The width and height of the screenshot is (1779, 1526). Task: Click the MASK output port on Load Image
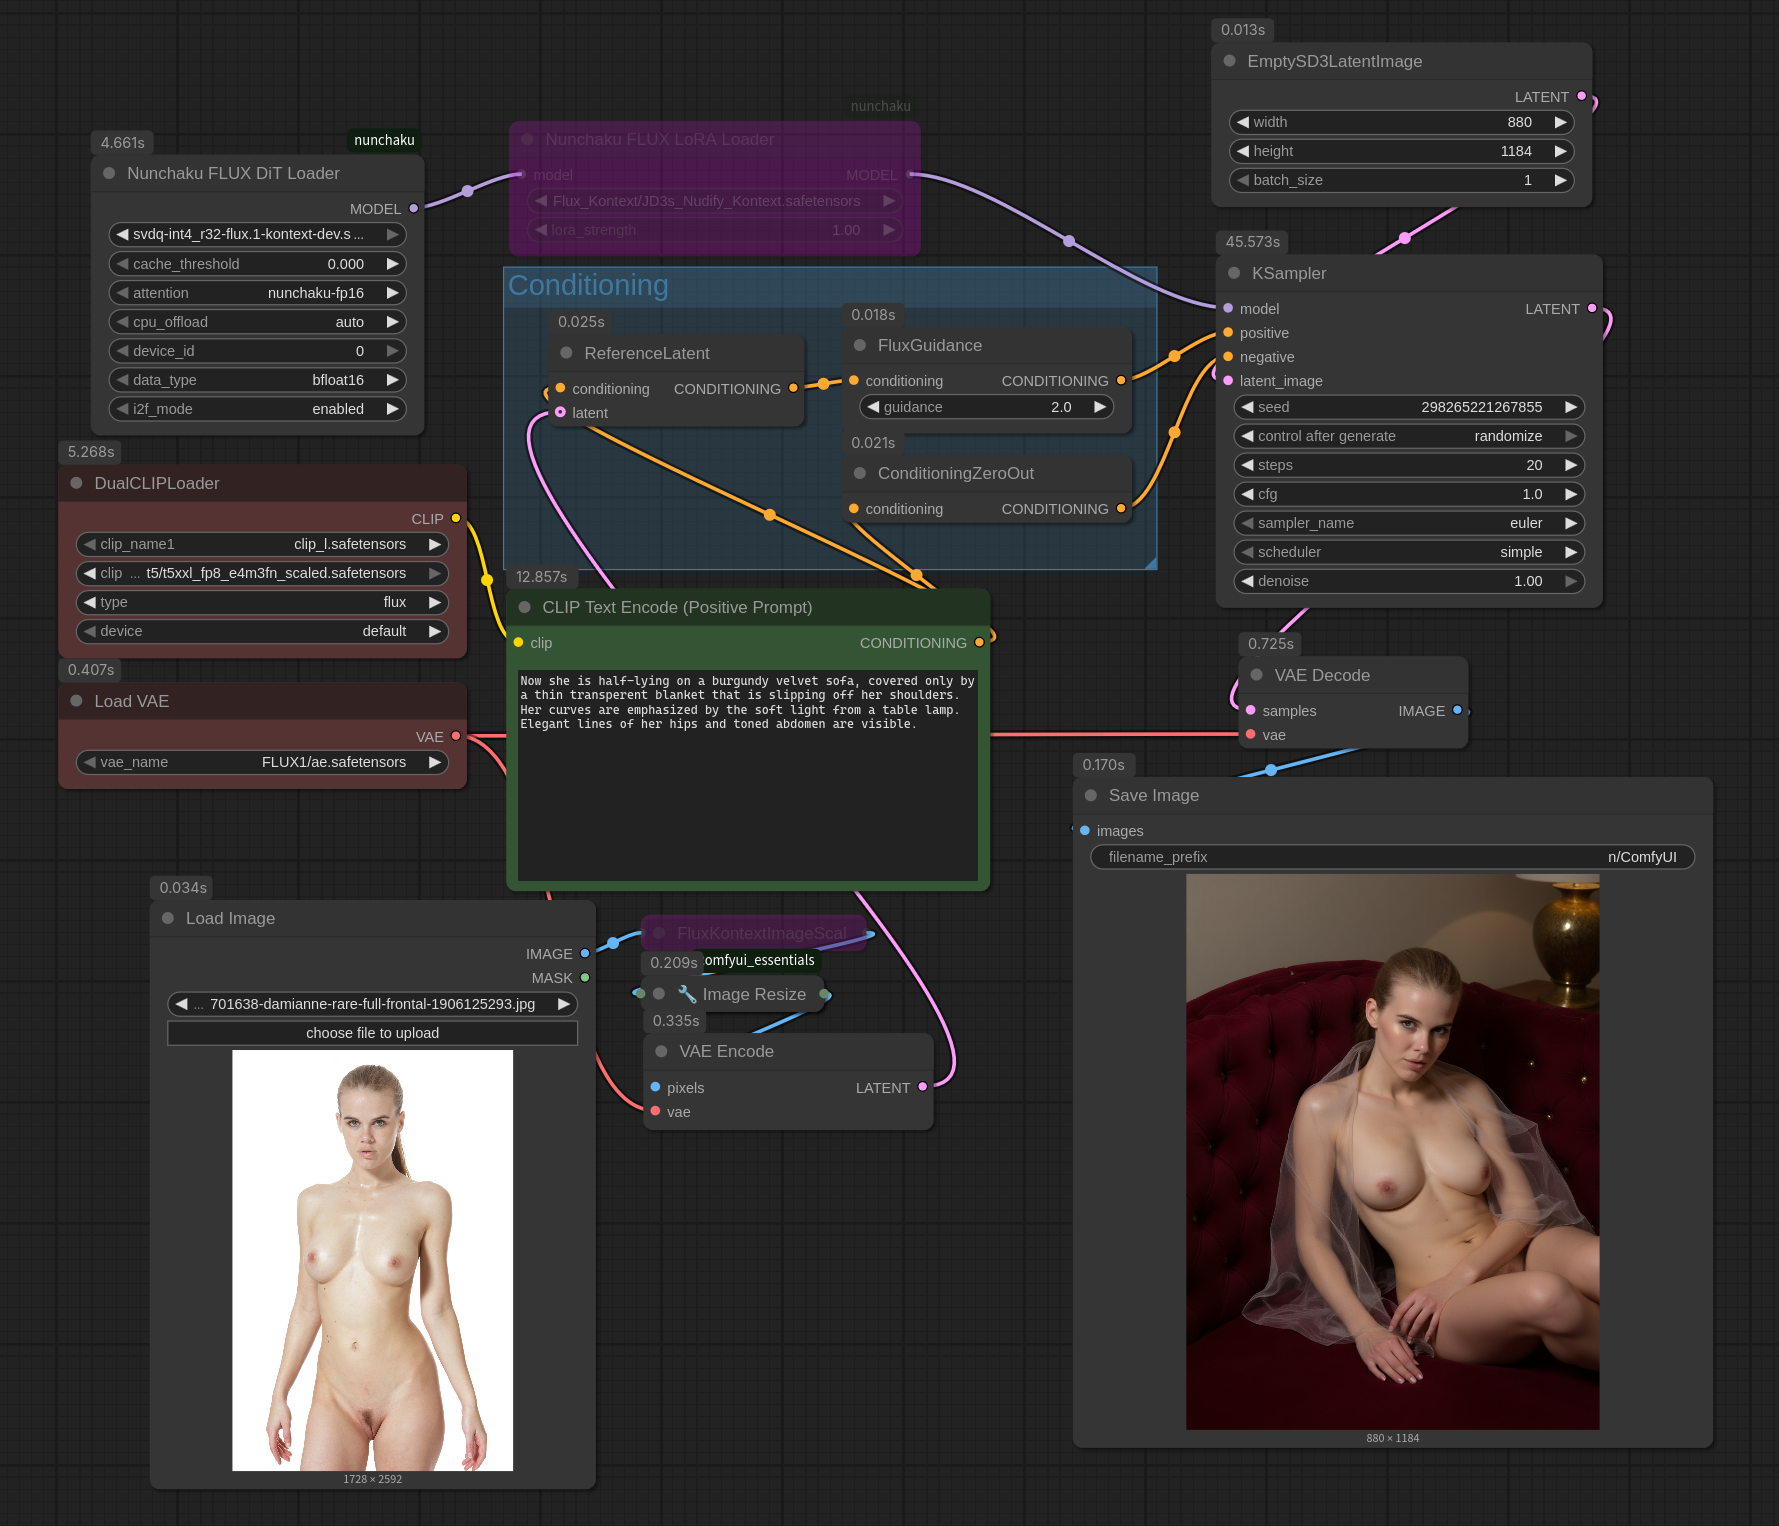[x=585, y=978]
